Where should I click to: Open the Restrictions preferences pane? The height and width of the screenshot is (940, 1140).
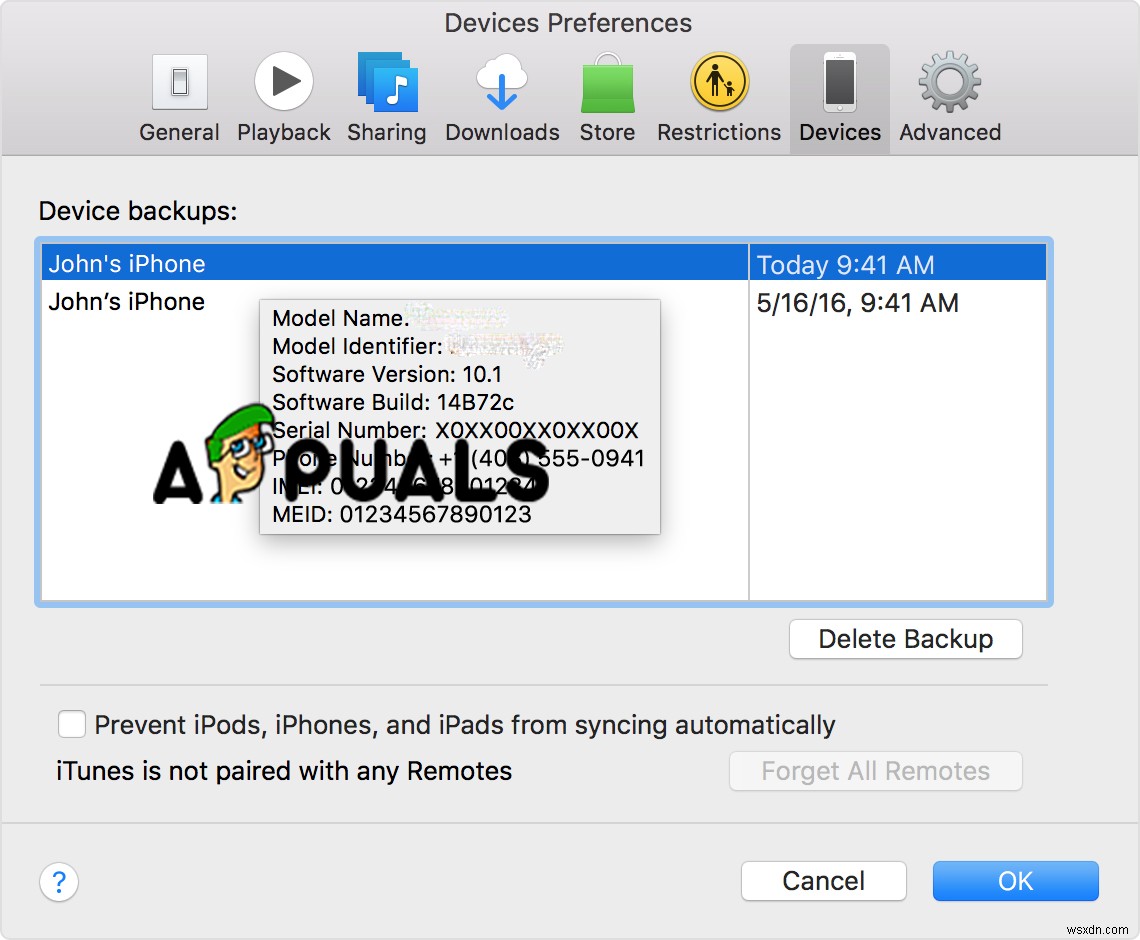(718, 95)
